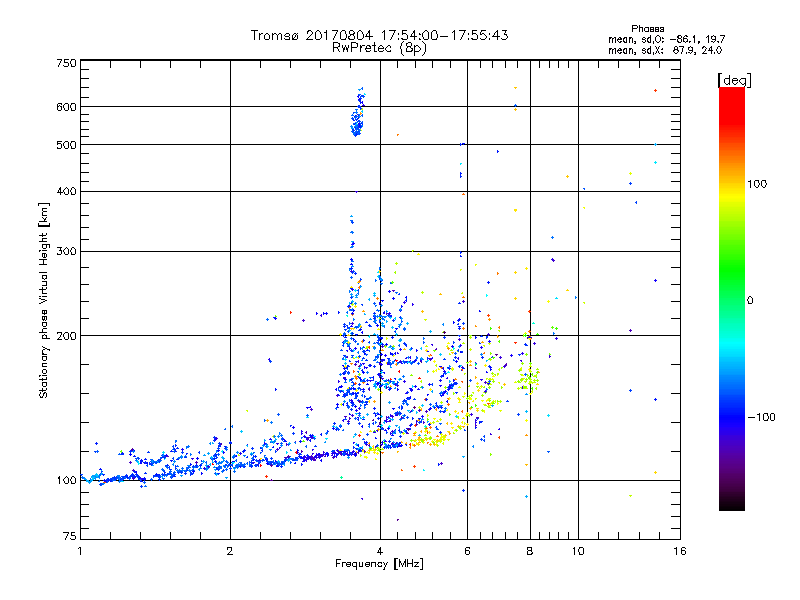Click the x-axis '6' tick label

click(467, 551)
